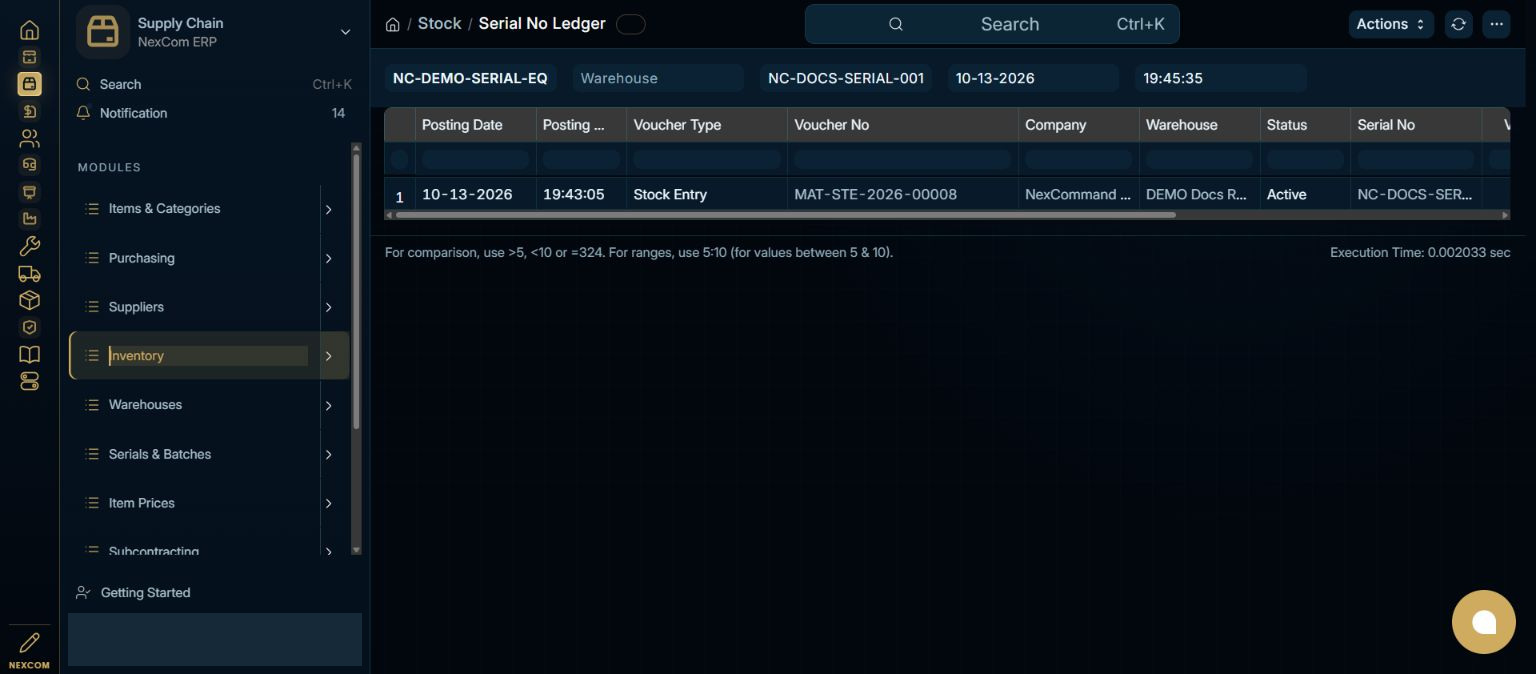Viewport: 1536px width, 674px height.
Task: Click the table horizontal scrollbar thumb
Action: pyautogui.click(x=785, y=215)
